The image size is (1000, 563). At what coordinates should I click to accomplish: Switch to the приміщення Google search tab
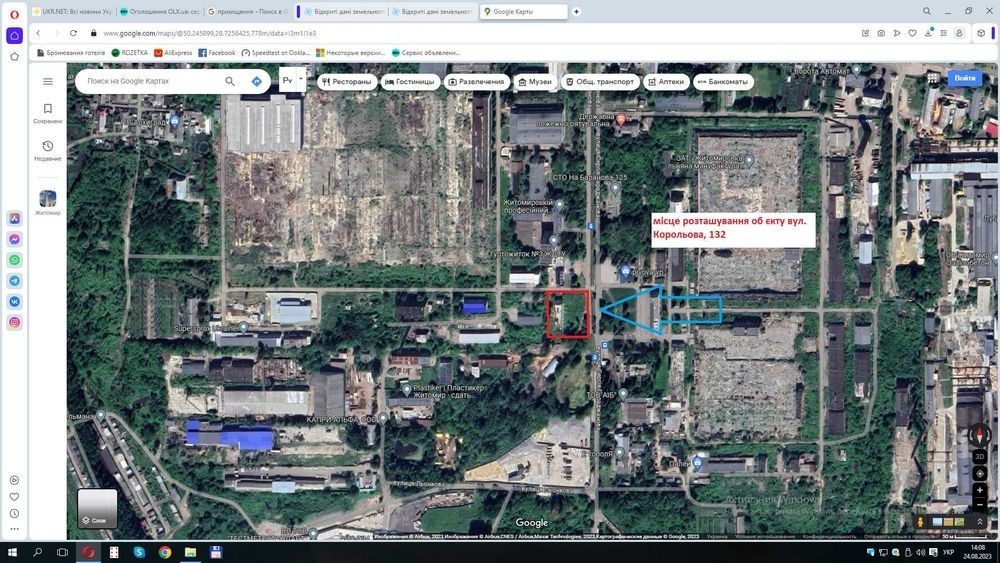(247, 11)
